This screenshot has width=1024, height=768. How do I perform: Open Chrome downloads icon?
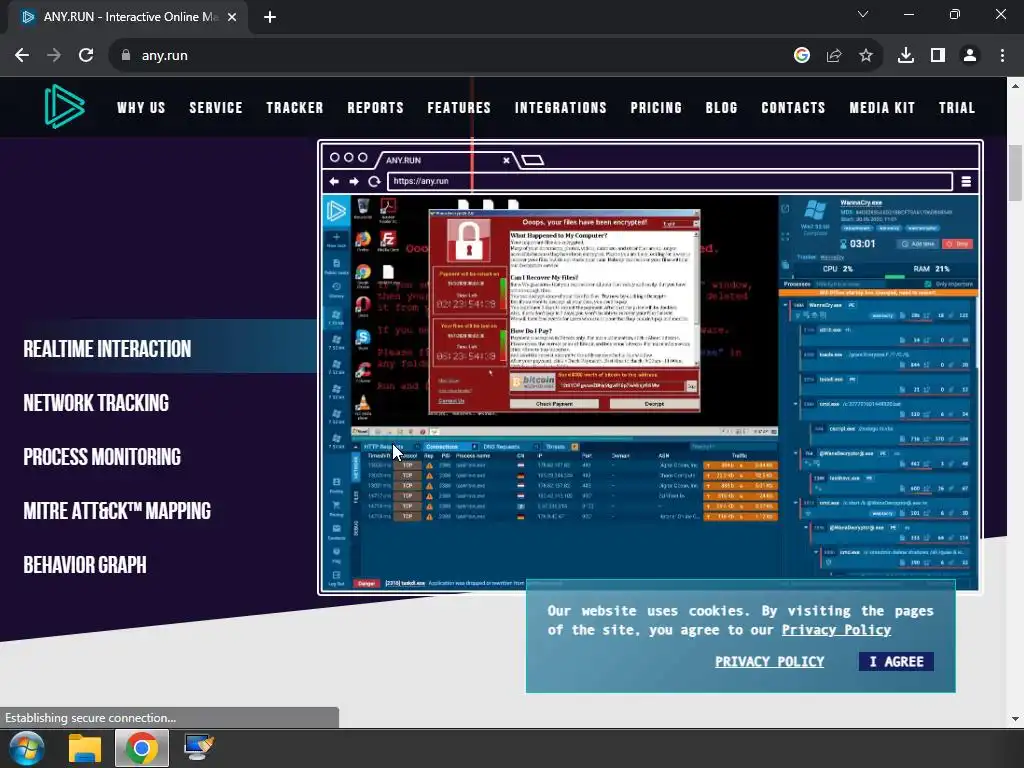point(906,56)
